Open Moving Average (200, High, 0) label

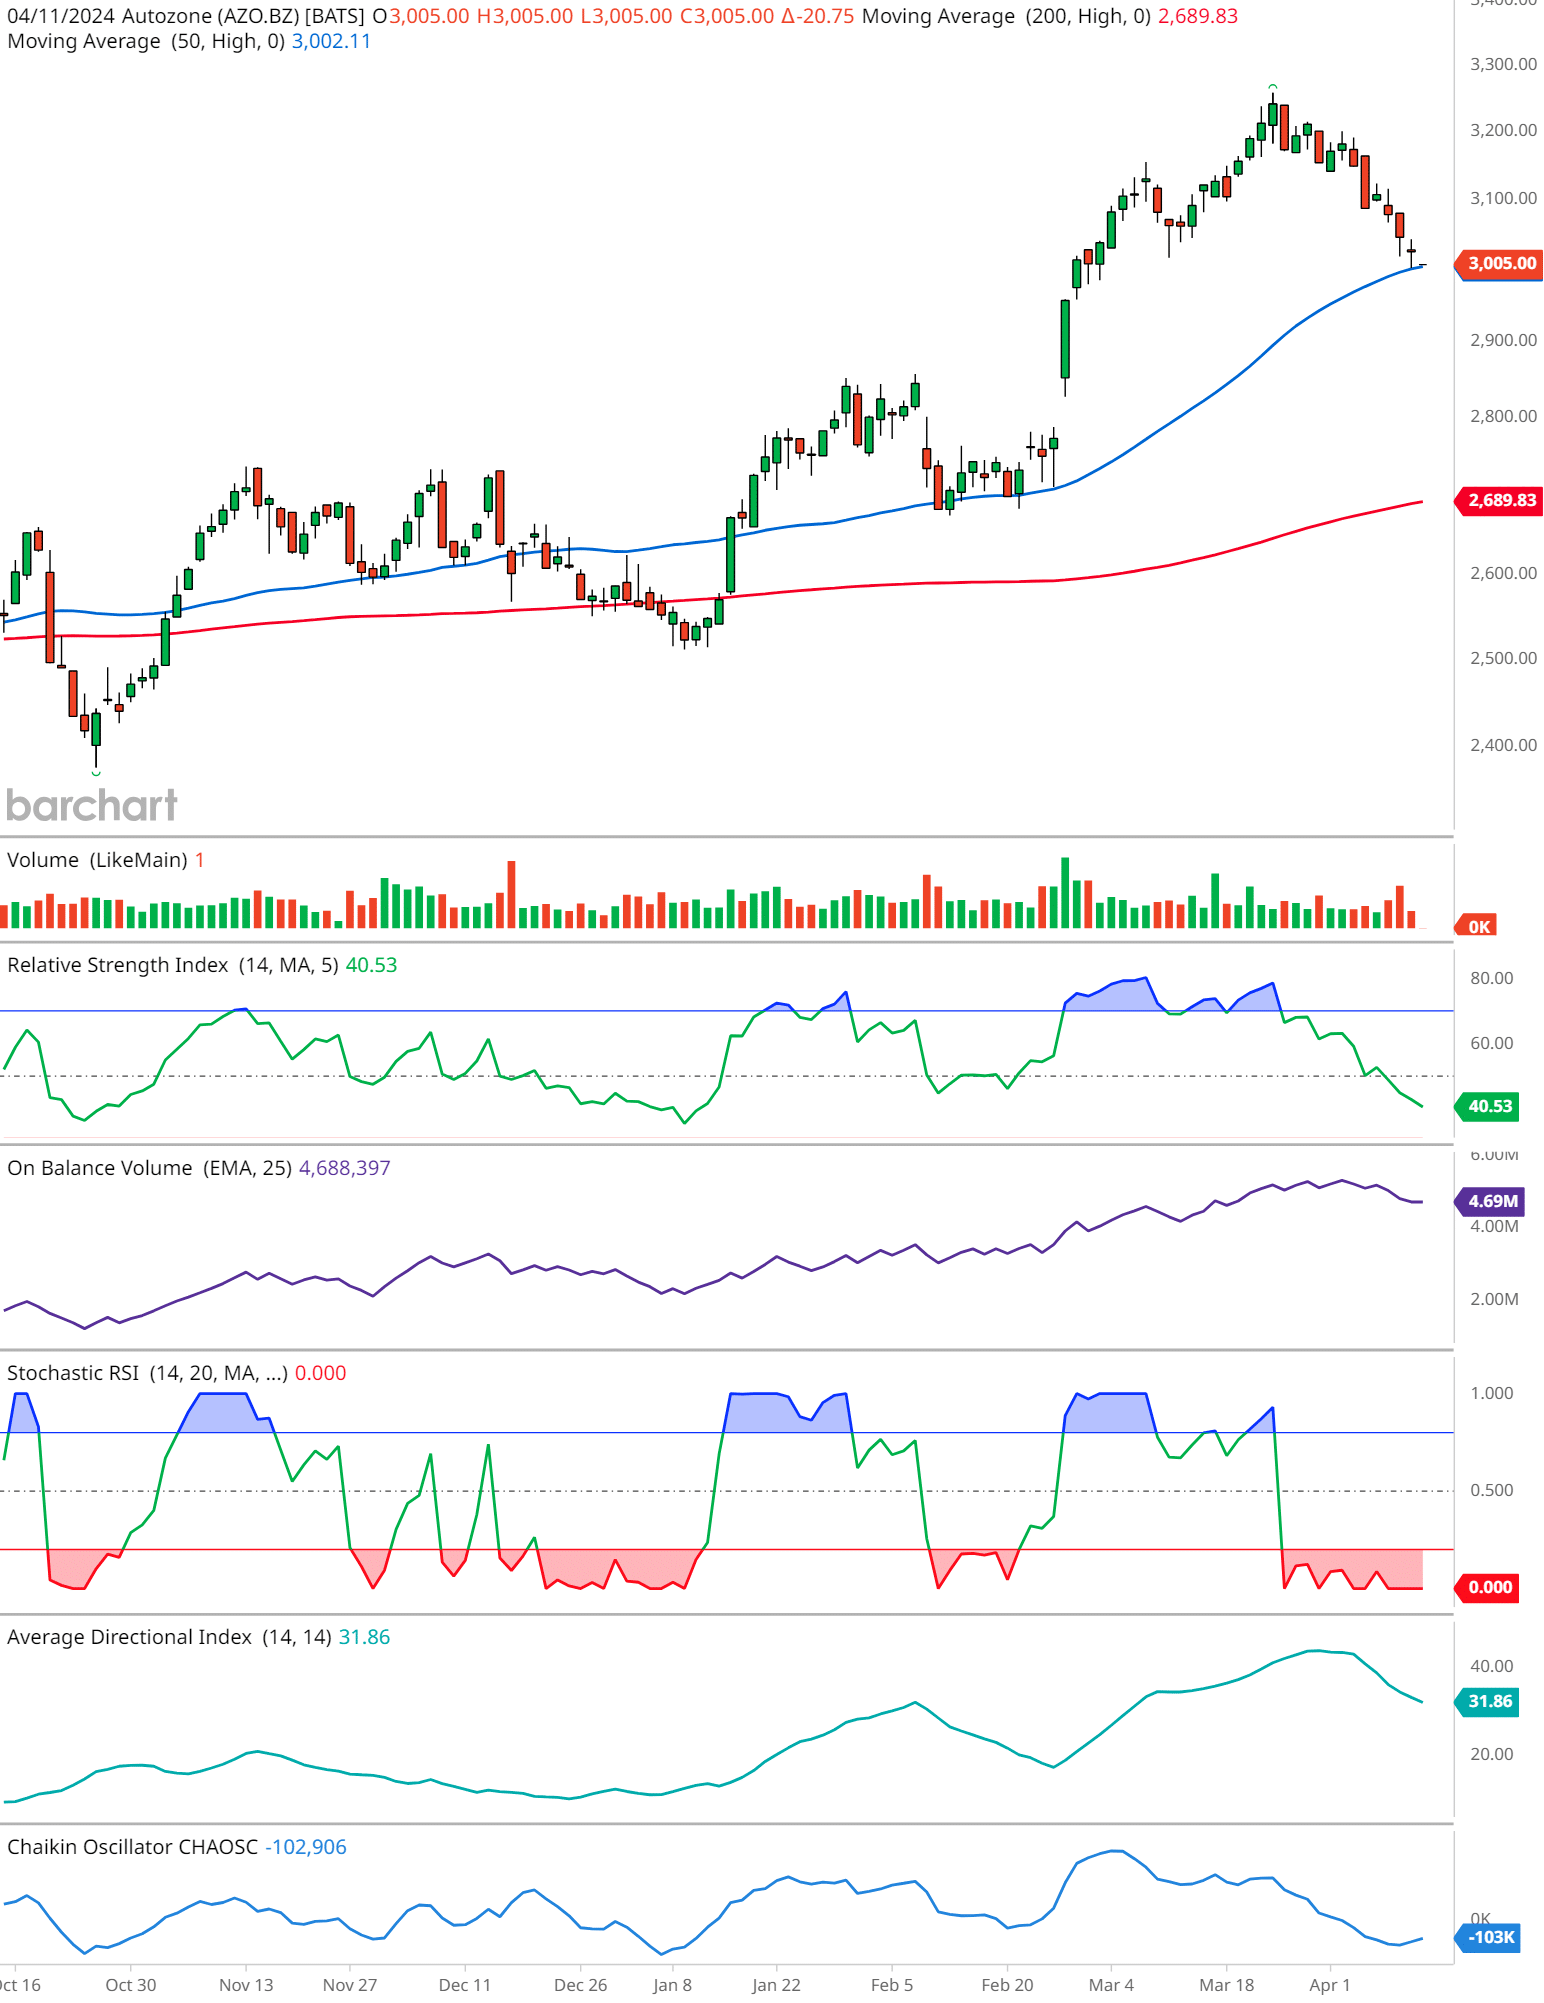coord(1006,16)
